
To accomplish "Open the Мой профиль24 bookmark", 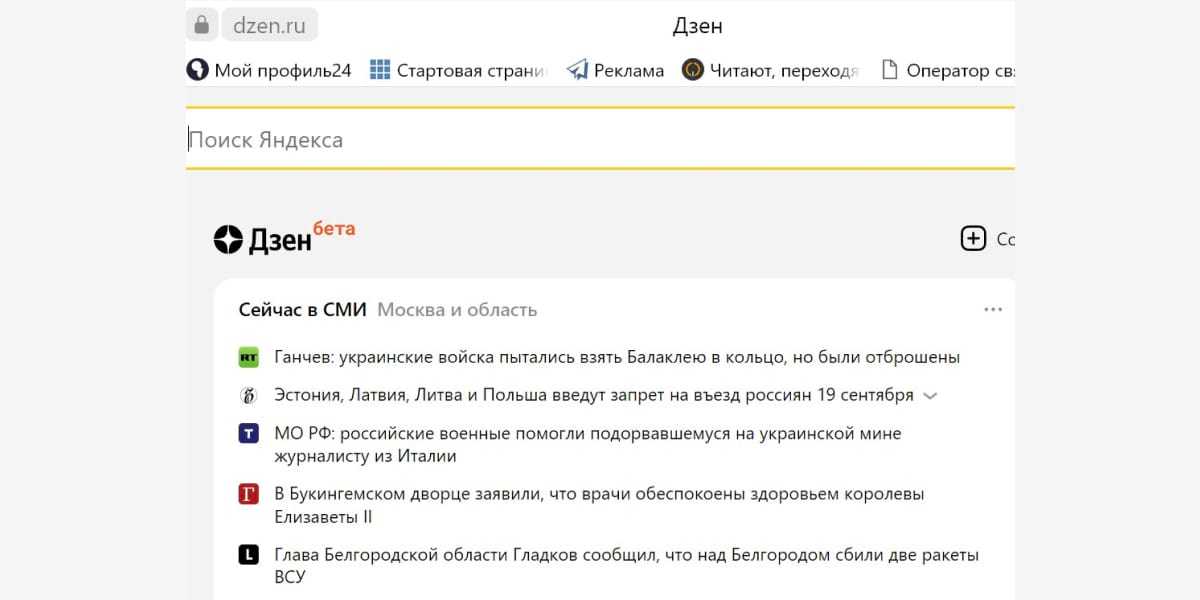I will [x=270, y=70].
